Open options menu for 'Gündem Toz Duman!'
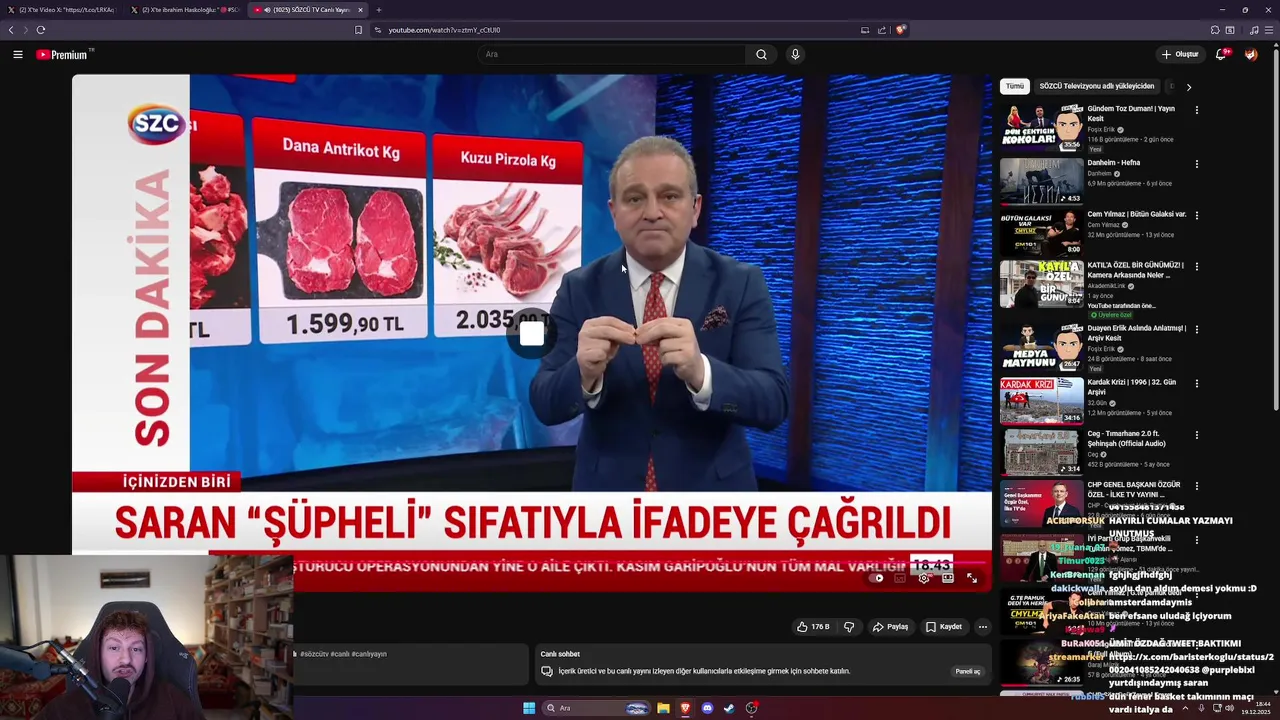 pyautogui.click(x=1196, y=110)
